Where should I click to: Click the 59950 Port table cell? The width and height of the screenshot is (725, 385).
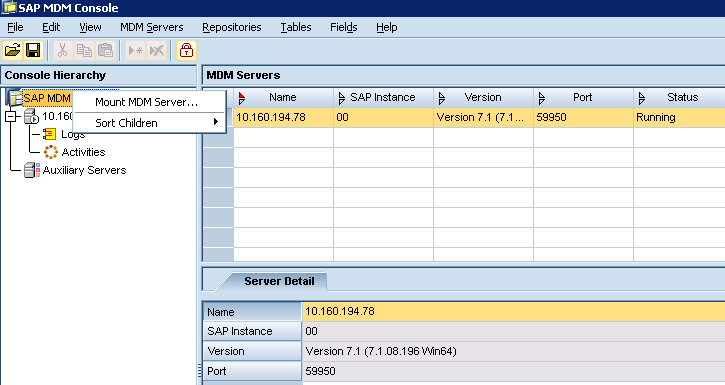click(x=583, y=117)
